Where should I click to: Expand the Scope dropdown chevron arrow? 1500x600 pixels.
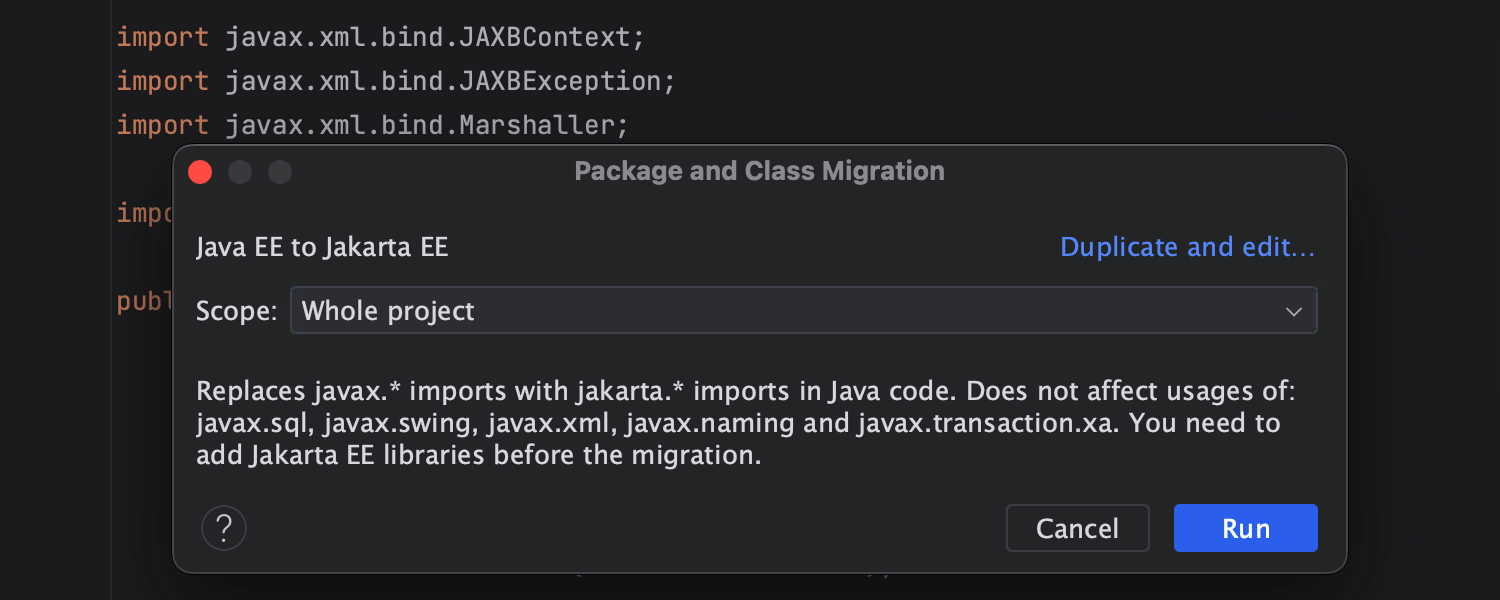pos(1294,312)
